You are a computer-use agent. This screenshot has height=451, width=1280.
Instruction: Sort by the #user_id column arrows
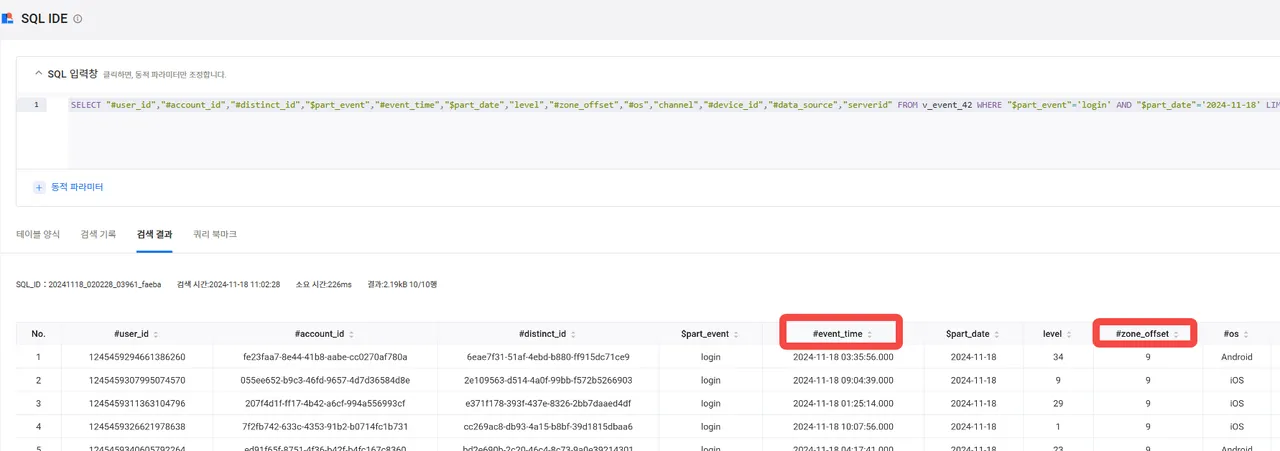click(x=155, y=334)
